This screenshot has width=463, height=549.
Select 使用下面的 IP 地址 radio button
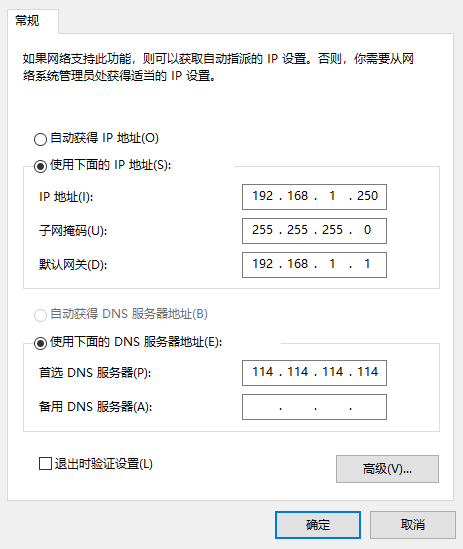[40, 166]
